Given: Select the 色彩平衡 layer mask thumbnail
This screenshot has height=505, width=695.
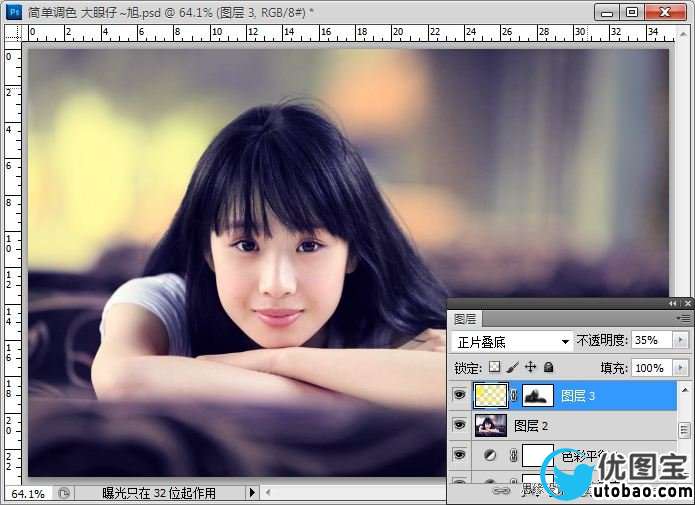Looking at the screenshot, I should (x=538, y=455).
